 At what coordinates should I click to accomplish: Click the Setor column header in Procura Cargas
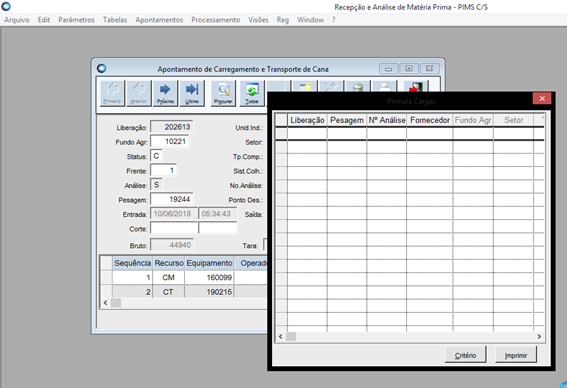click(x=513, y=120)
